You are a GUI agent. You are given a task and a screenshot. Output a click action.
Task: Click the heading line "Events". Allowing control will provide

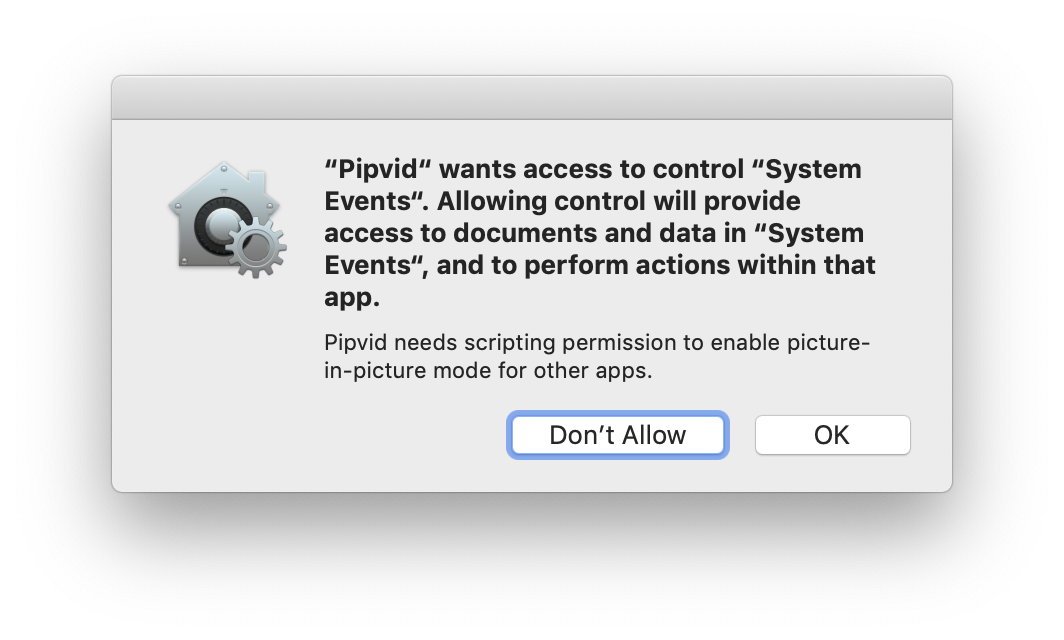[563, 201]
